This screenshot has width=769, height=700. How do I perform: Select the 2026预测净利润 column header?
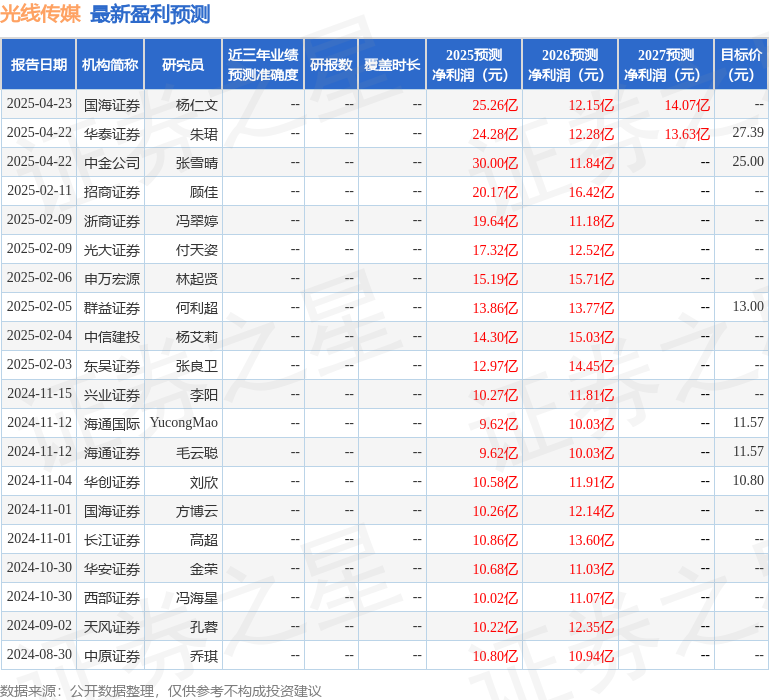click(x=570, y=65)
